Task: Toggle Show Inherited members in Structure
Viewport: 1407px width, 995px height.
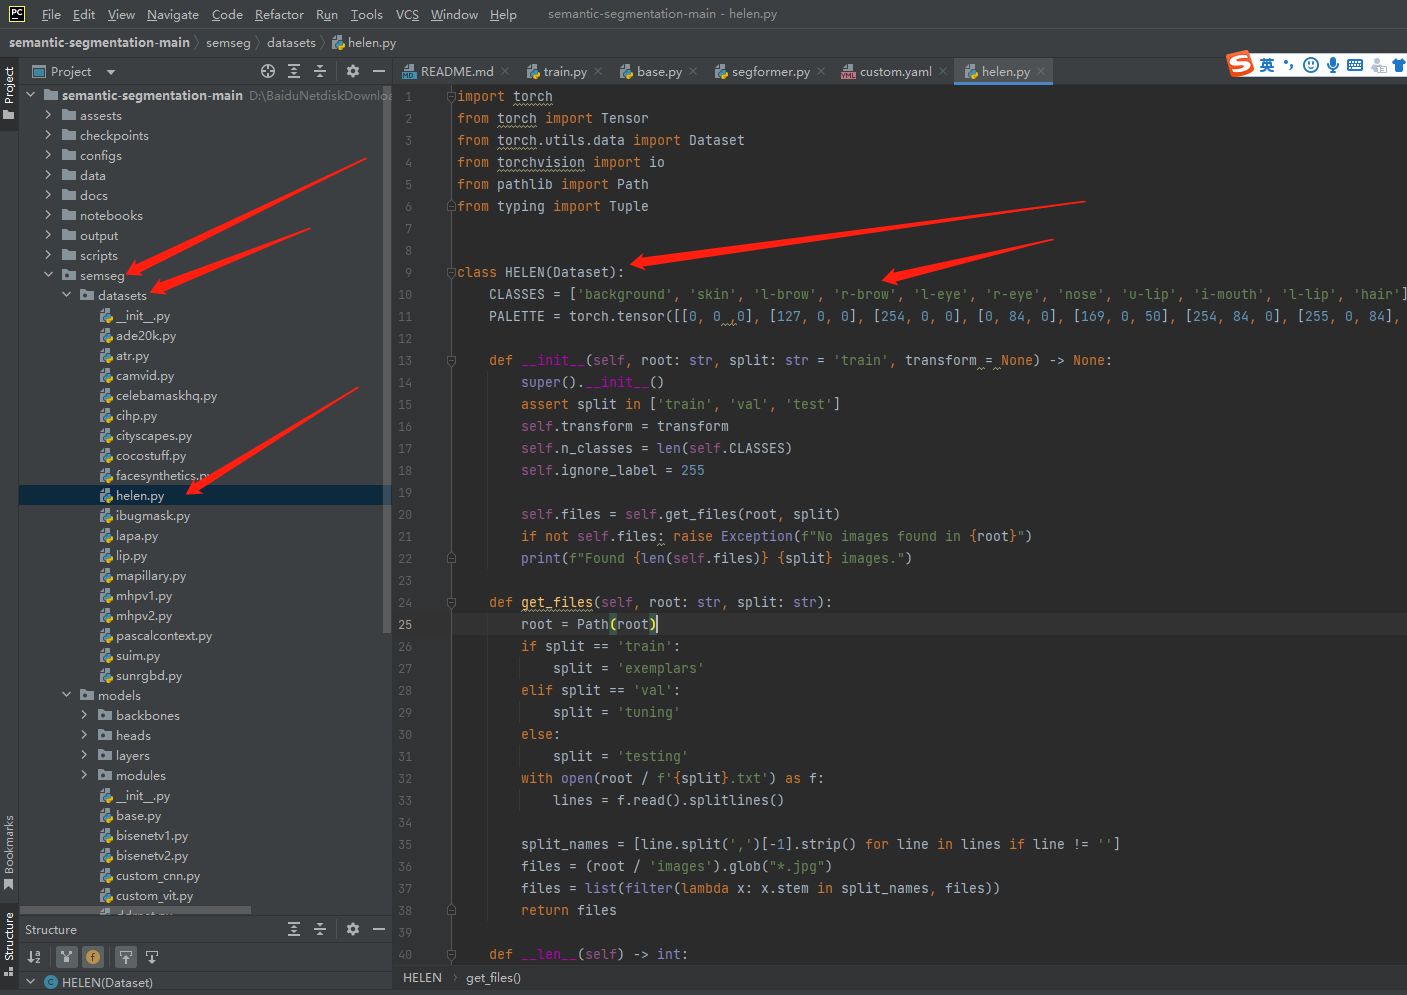Action: click(x=66, y=957)
